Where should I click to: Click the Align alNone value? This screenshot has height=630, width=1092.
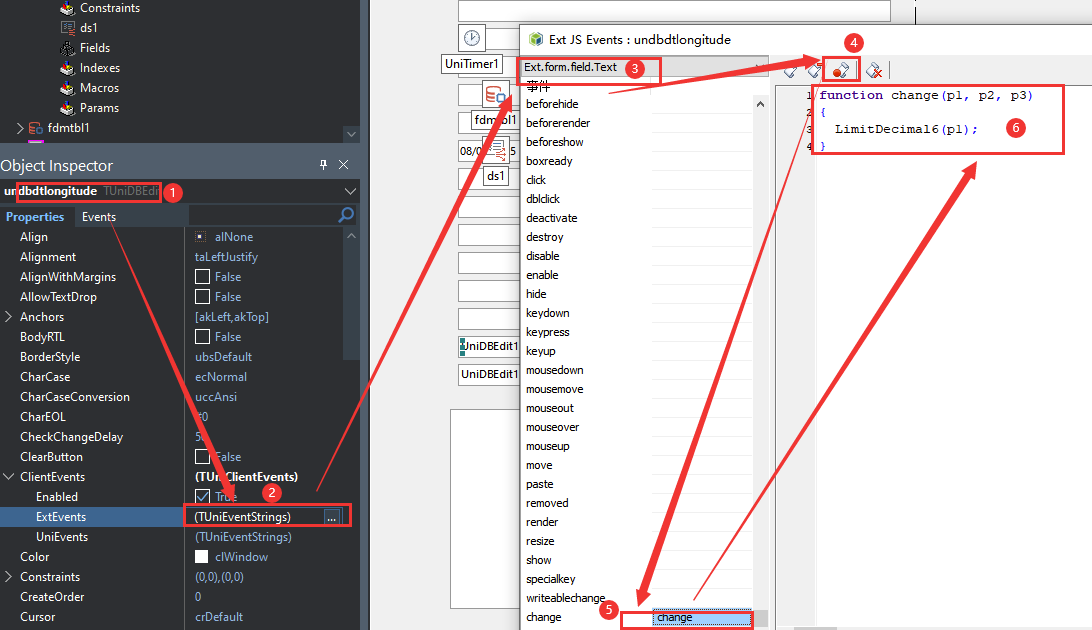[233, 237]
